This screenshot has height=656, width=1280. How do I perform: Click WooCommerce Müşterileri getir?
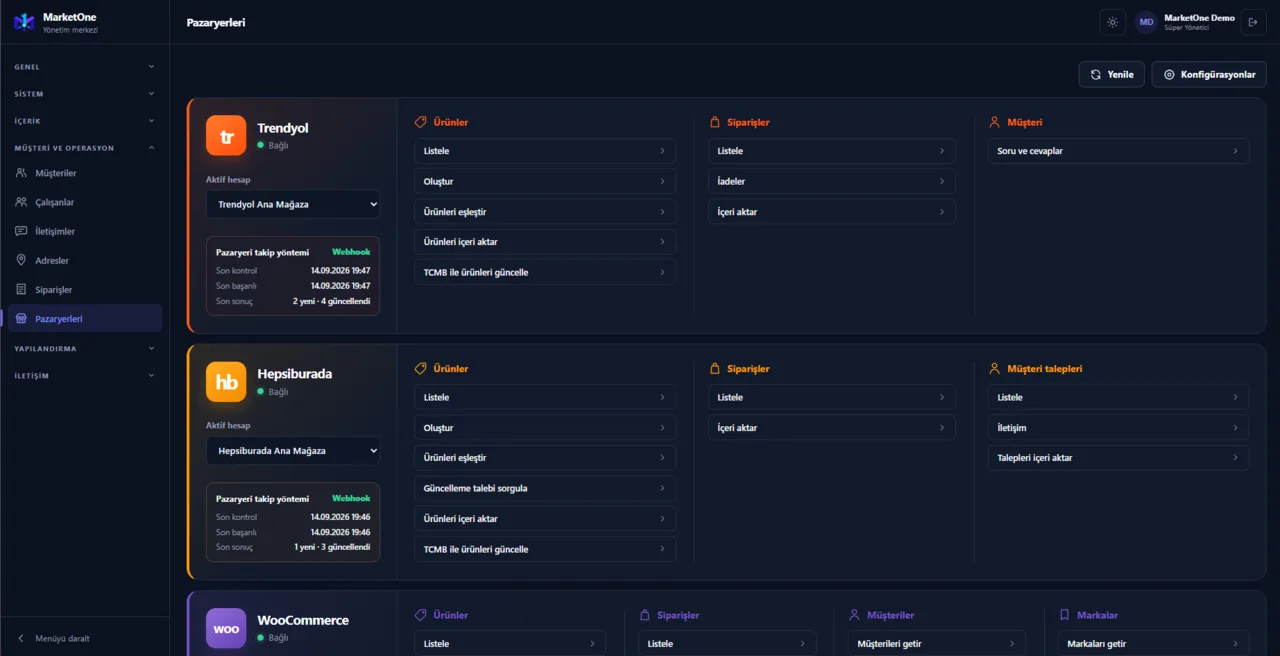[x=937, y=644]
